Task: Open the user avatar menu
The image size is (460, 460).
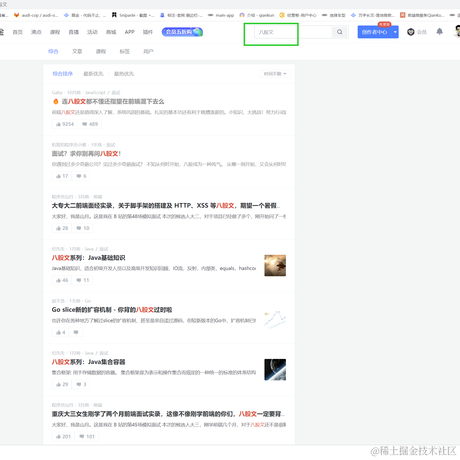Action: 457,32
